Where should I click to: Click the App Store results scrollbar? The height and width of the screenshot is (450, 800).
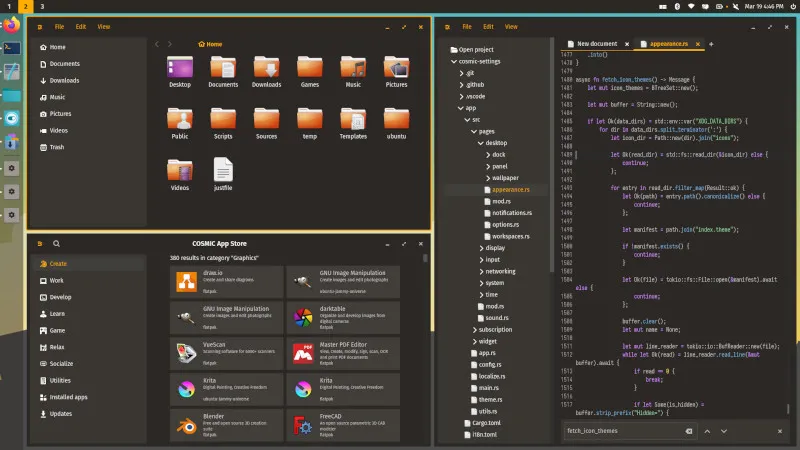point(425,258)
